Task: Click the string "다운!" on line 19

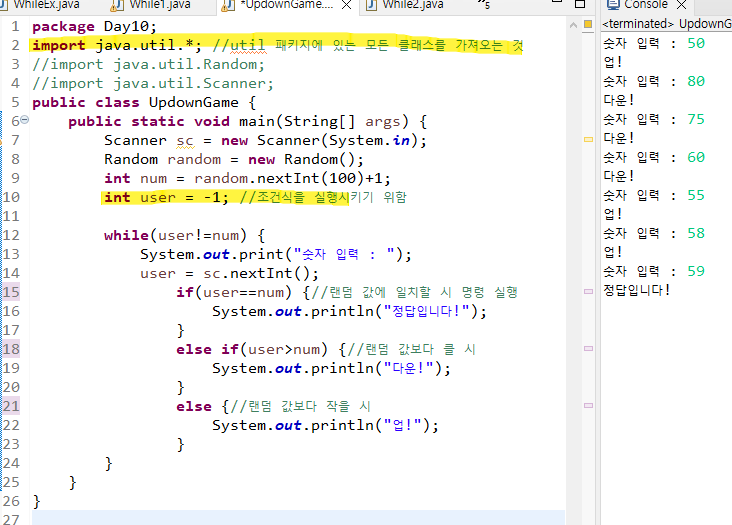Action: click(408, 368)
